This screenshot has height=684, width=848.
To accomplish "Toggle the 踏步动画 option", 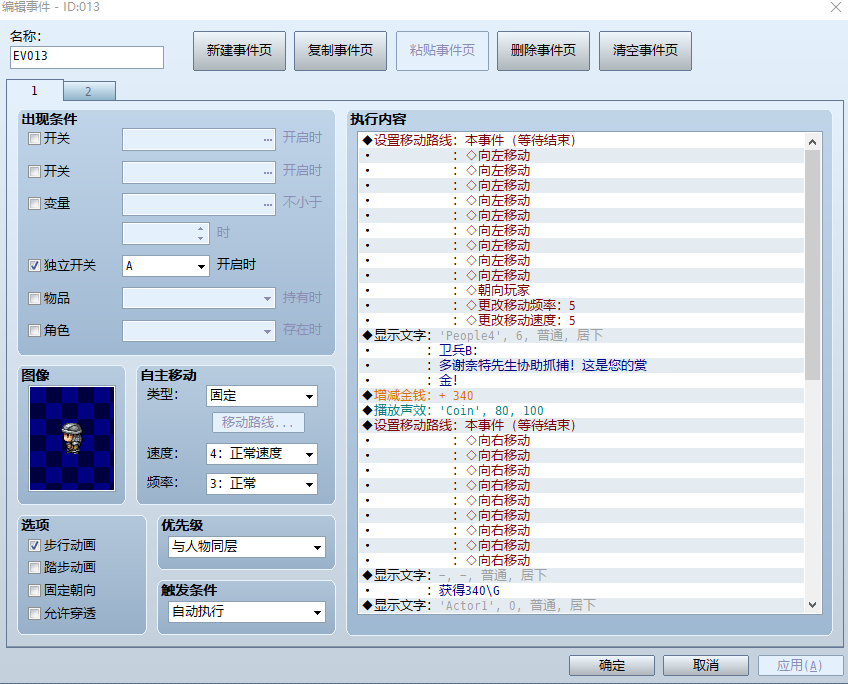I will click(x=34, y=567).
